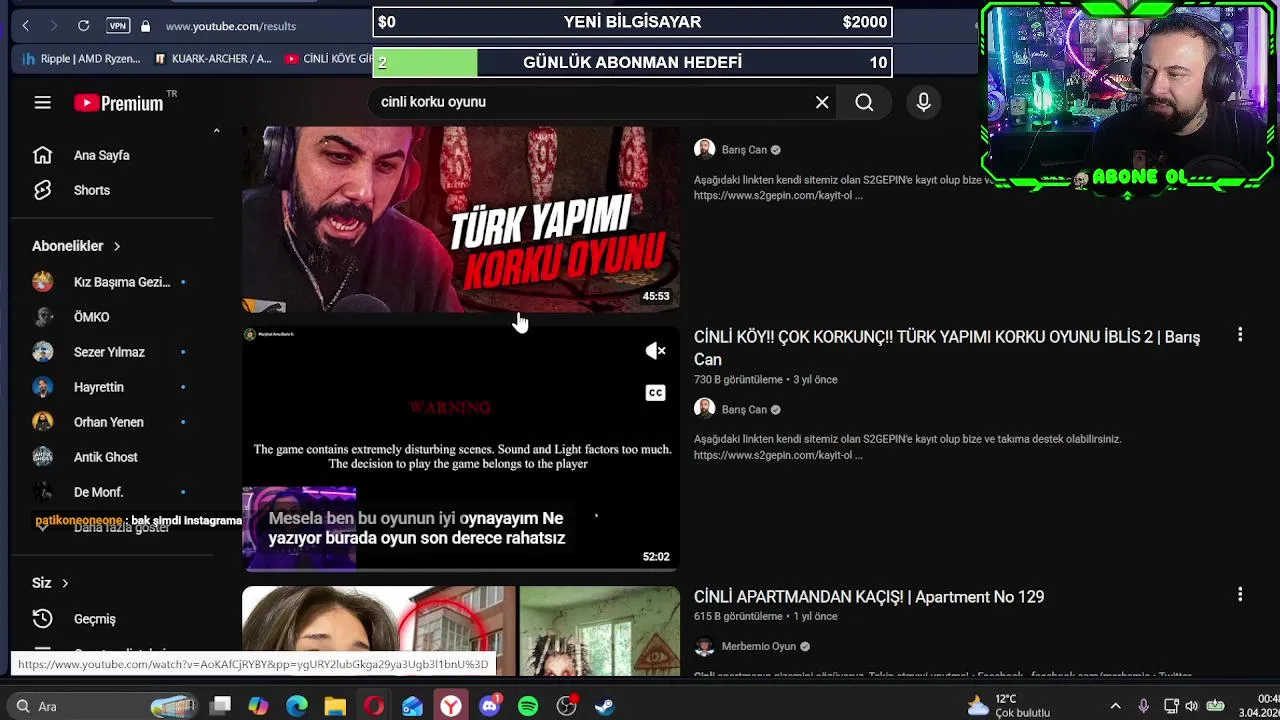This screenshot has width=1280, height=720.
Task: Open the CİNLİ APARTMANDAN KAÇIŞ video title
Action: pyautogui.click(x=869, y=597)
